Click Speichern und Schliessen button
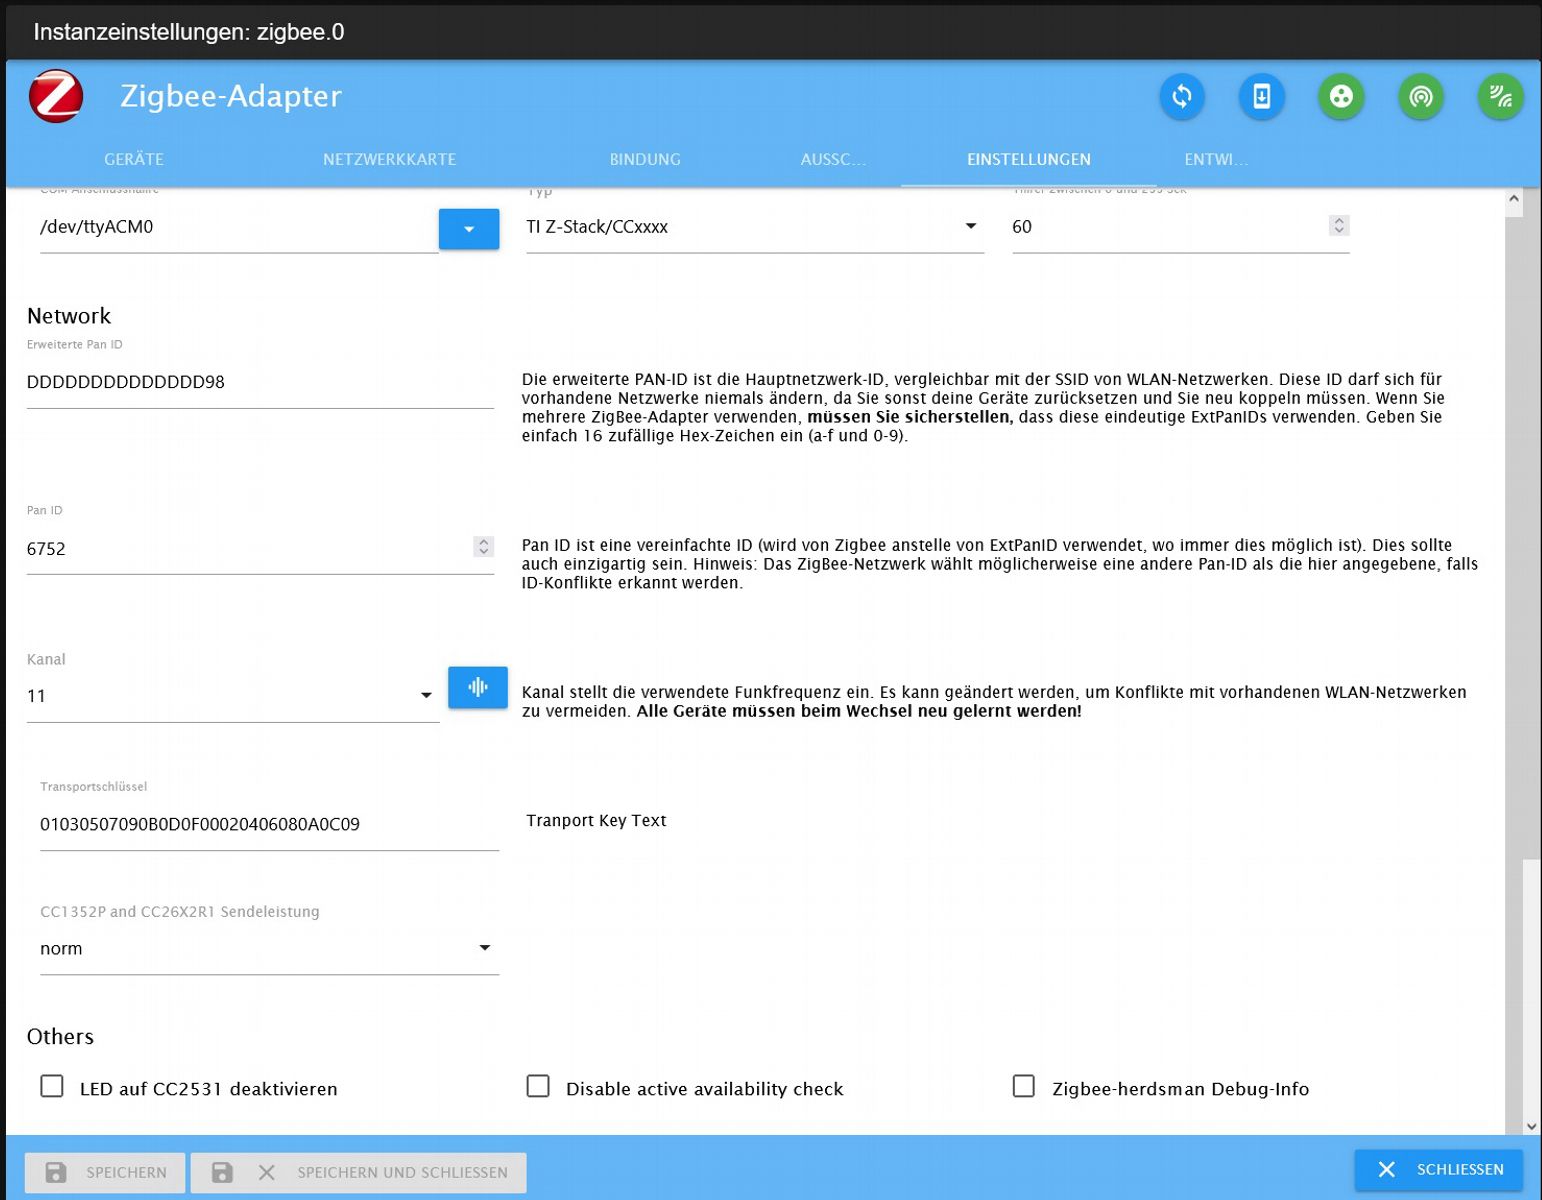Image resolution: width=1542 pixels, height=1200 pixels. click(x=358, y=1172)
